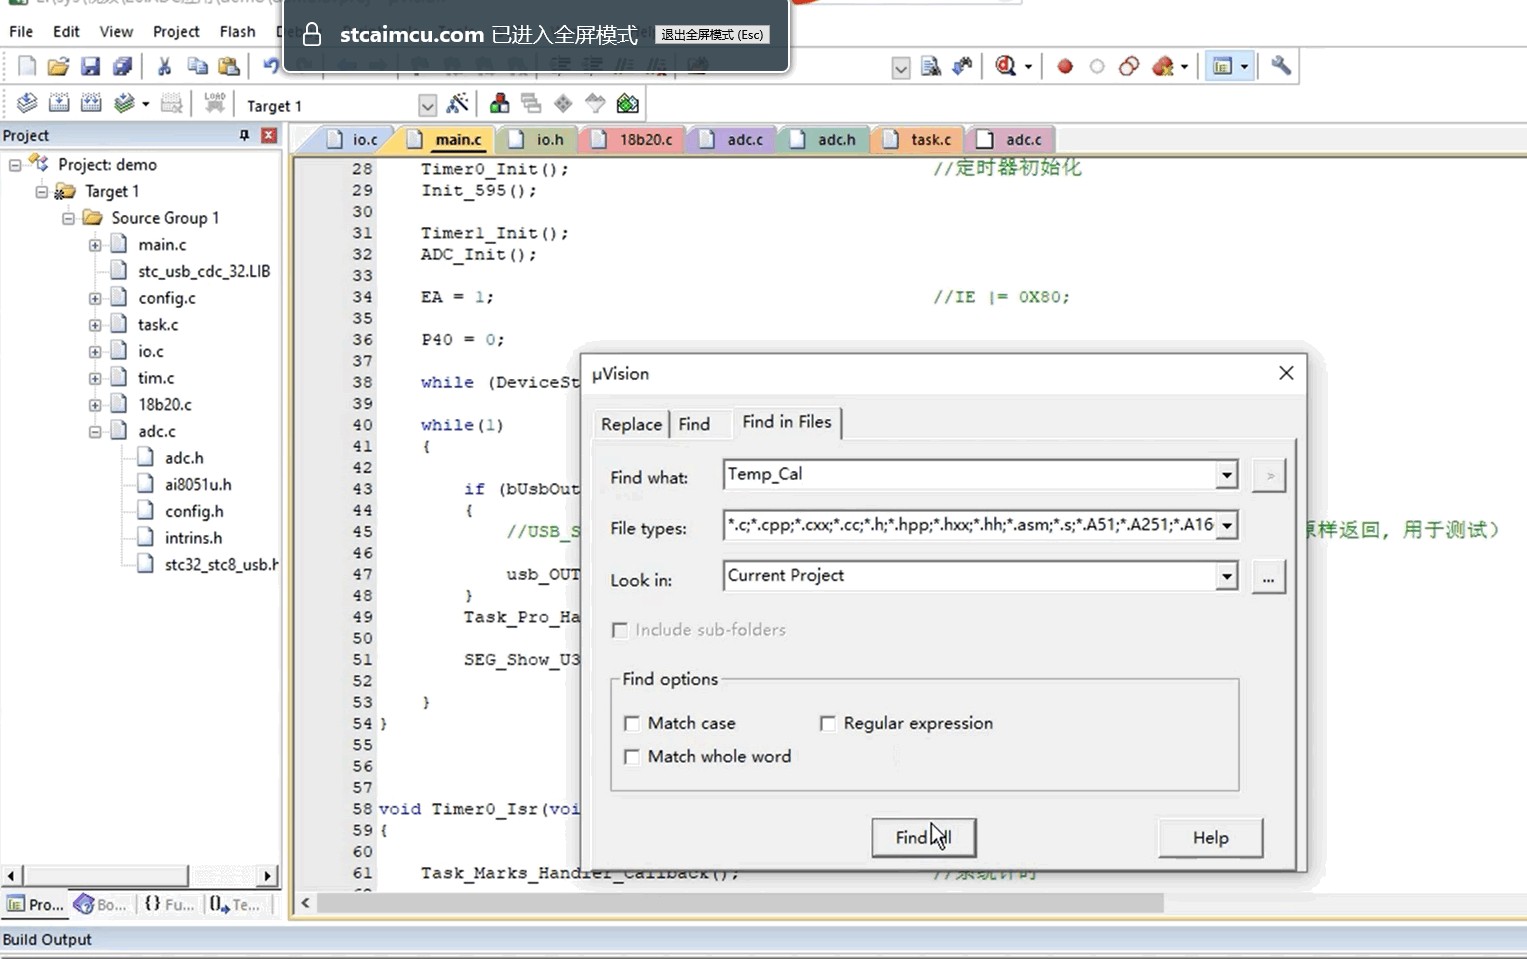Open the Target 1 selector dropdown
The image size is (1527, 959).
427,105
